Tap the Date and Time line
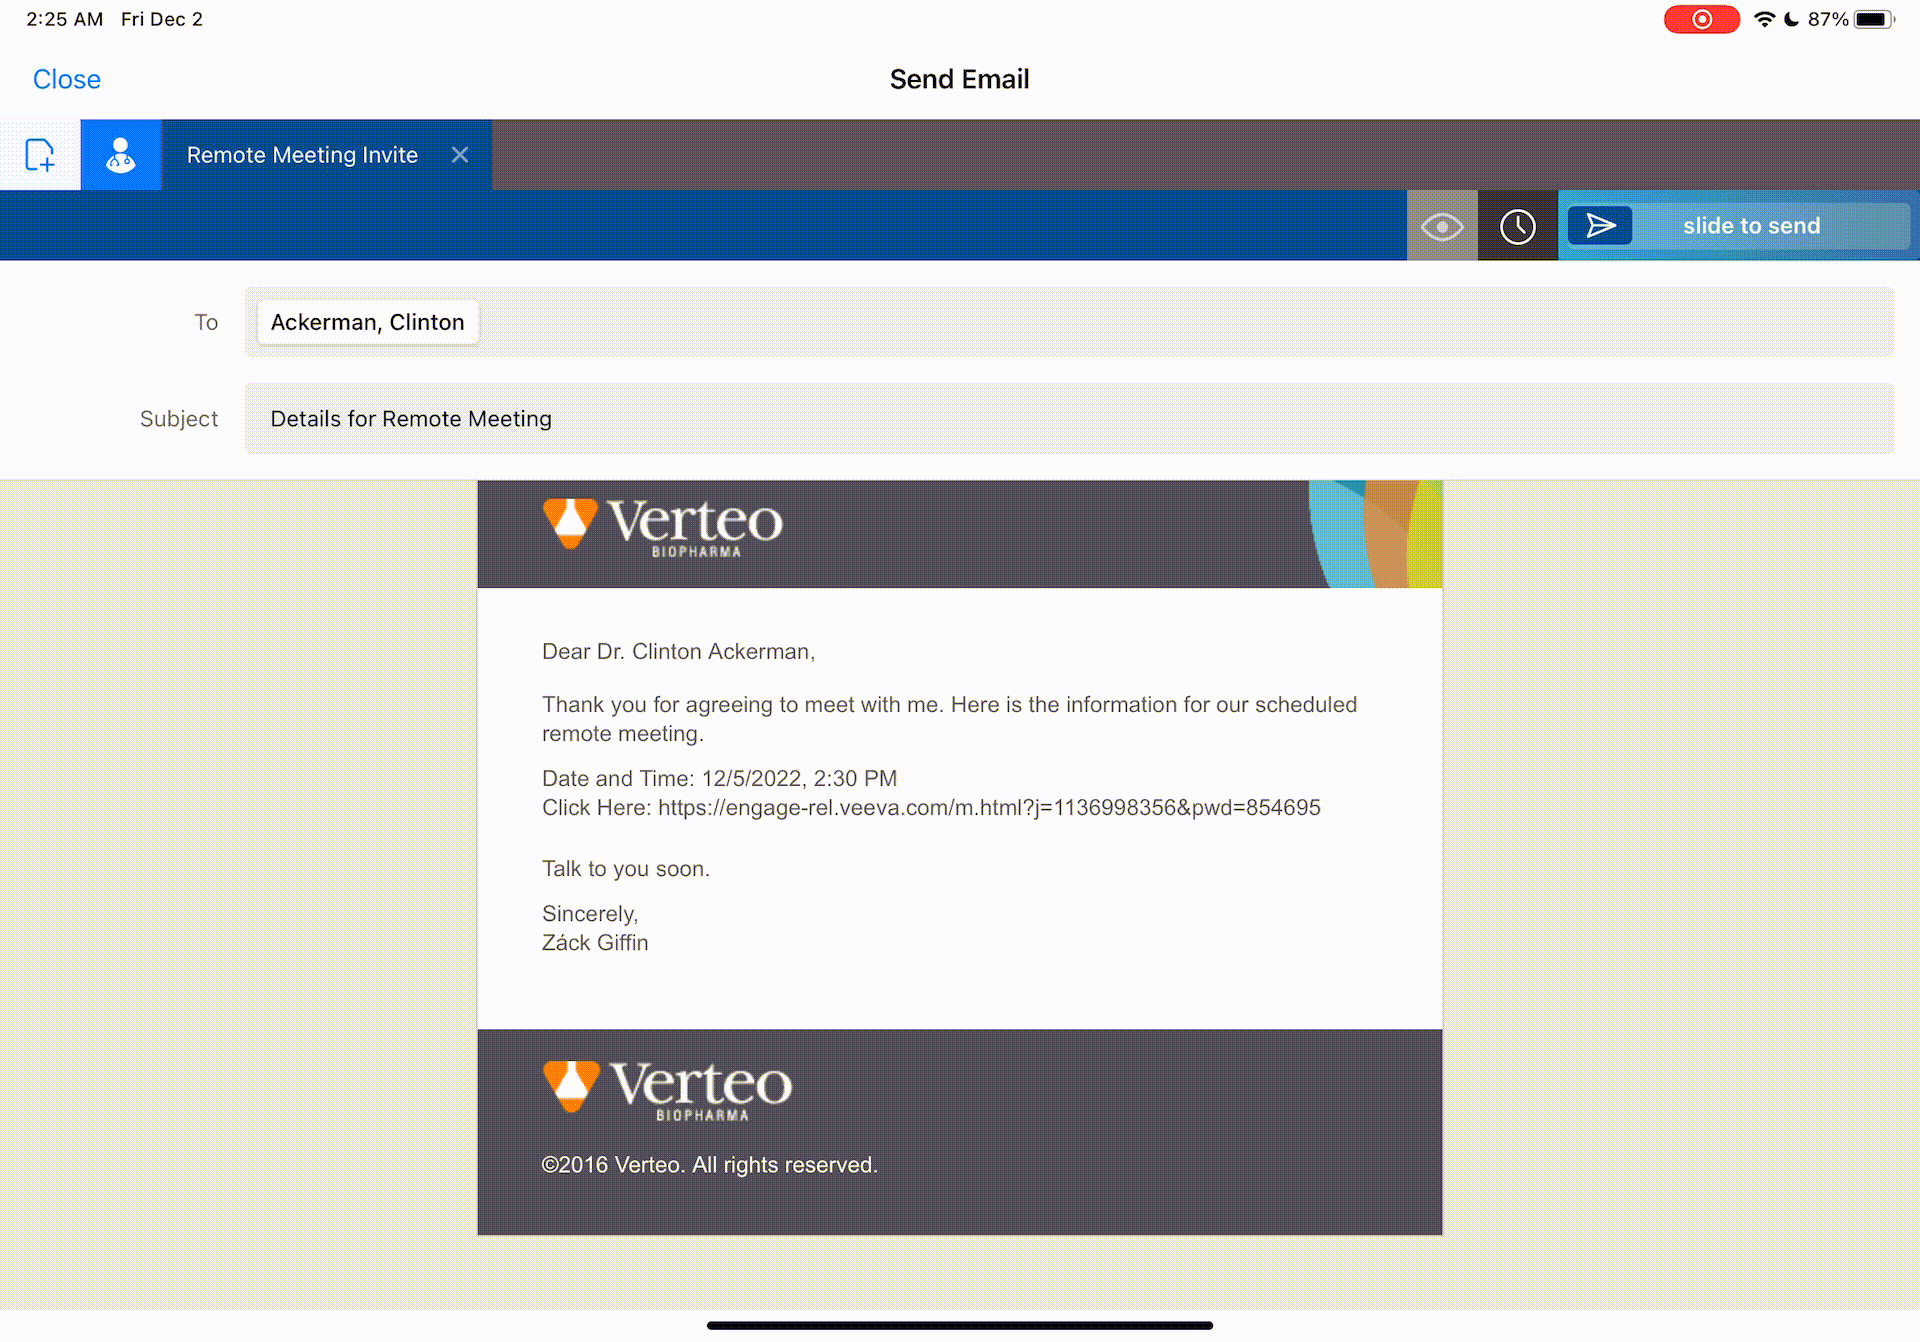 (719, 779)
